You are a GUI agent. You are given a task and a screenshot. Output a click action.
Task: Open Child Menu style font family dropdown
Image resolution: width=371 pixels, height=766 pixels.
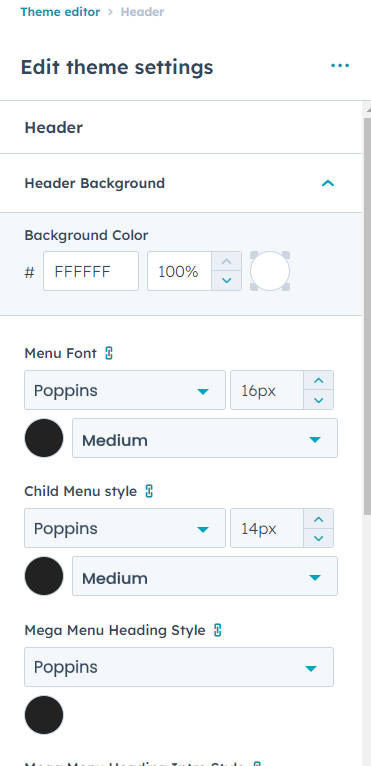(x=125, y=528)
